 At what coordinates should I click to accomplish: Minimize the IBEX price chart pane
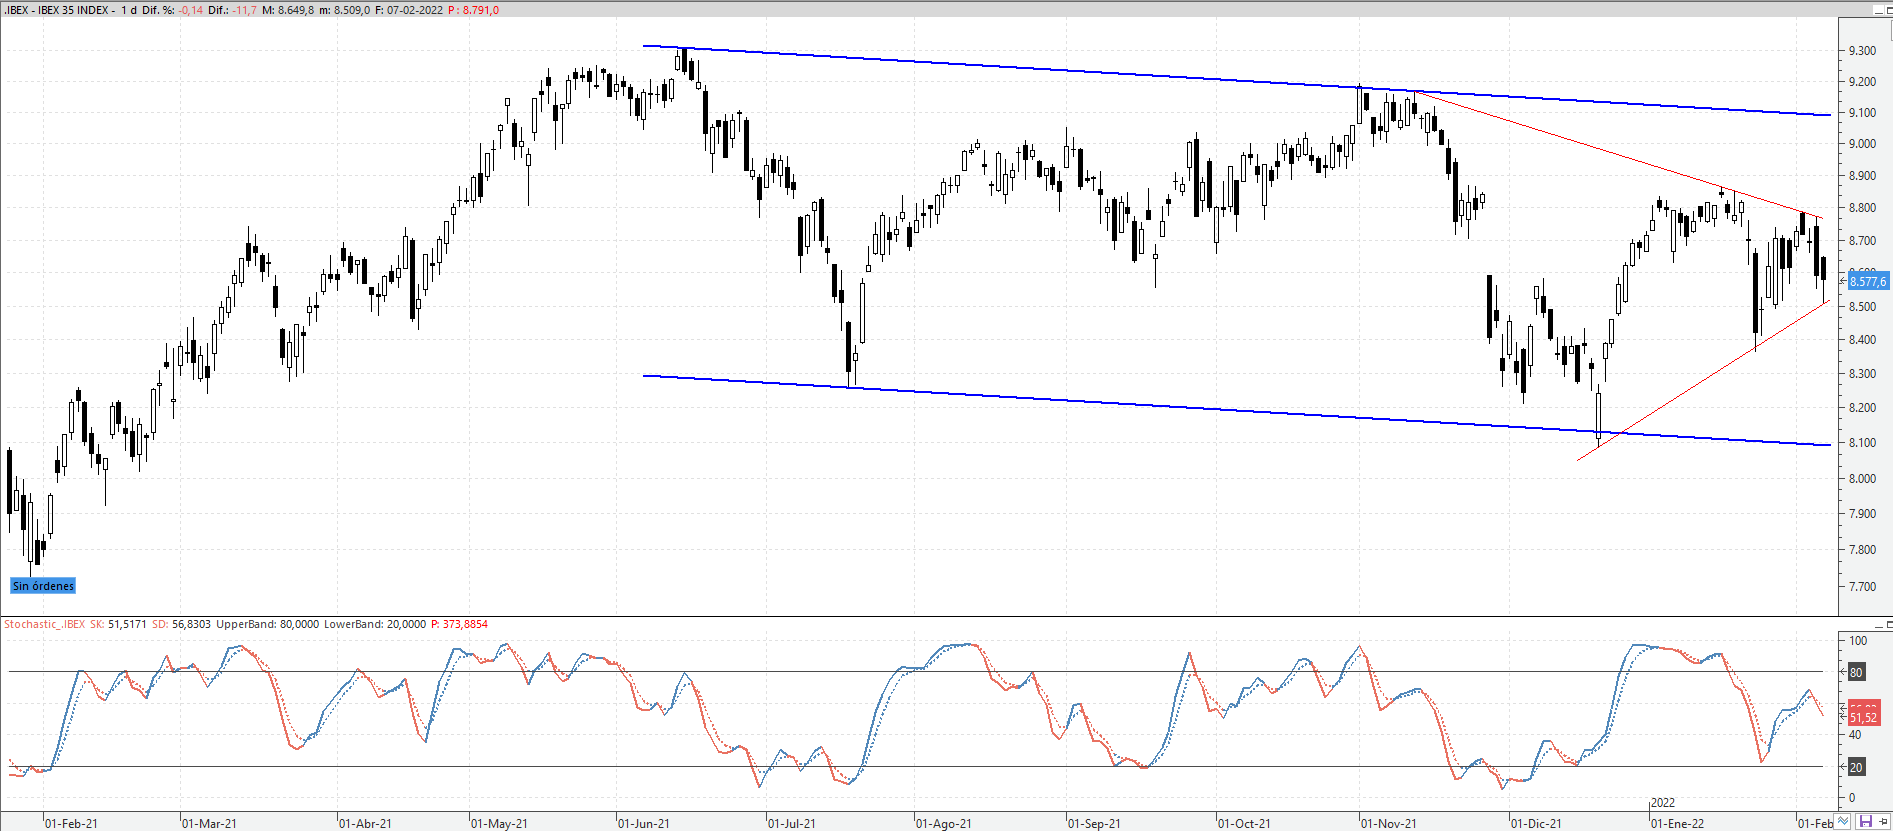1878,10
